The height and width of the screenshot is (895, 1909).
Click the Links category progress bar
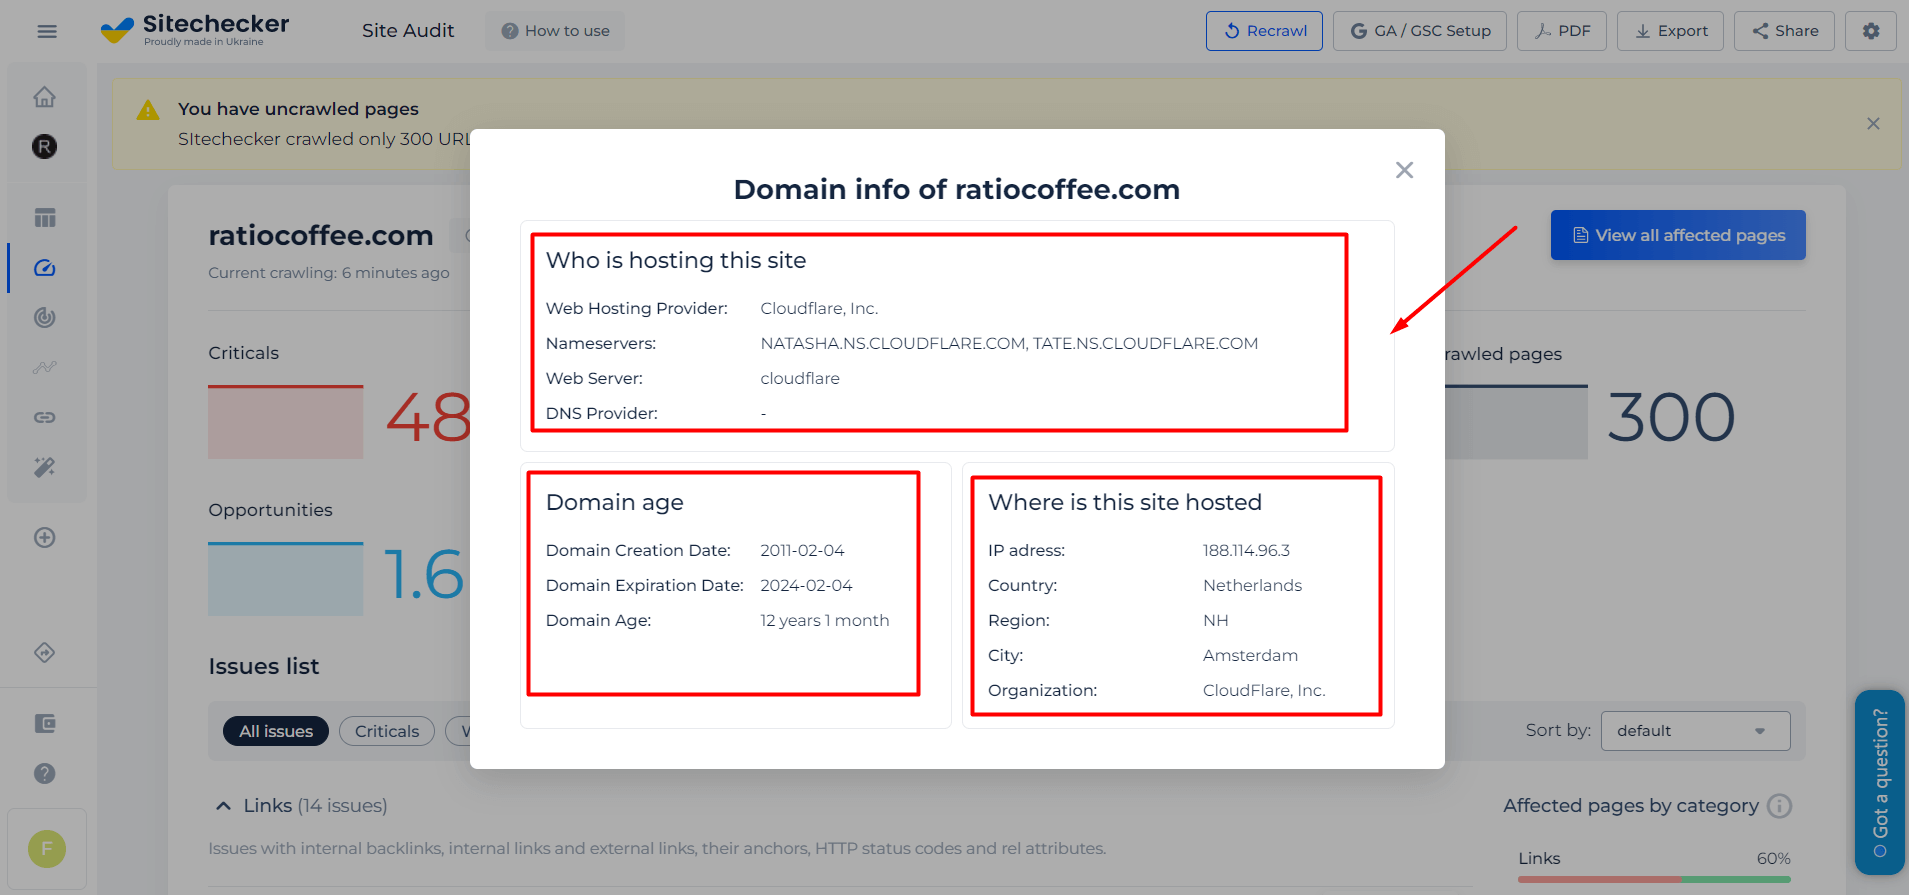(1654, 879)
